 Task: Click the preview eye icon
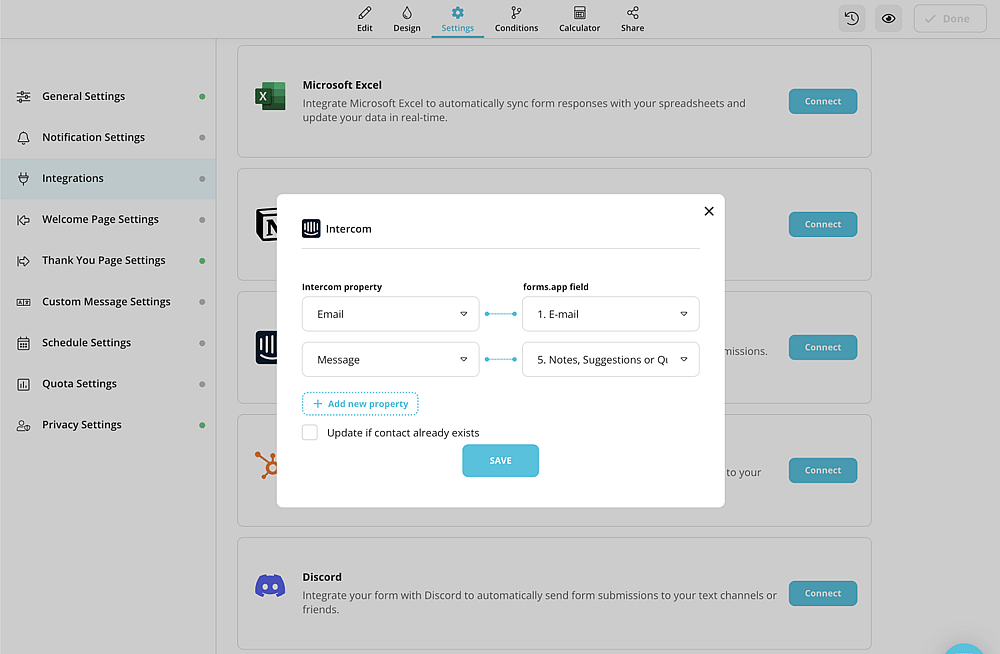point(888,19)
